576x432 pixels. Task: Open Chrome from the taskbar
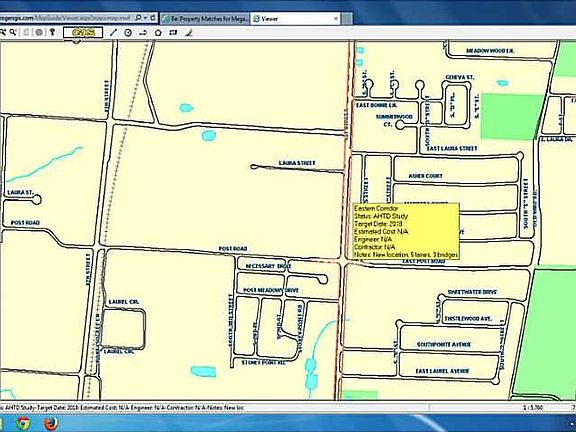click(23, 424)
